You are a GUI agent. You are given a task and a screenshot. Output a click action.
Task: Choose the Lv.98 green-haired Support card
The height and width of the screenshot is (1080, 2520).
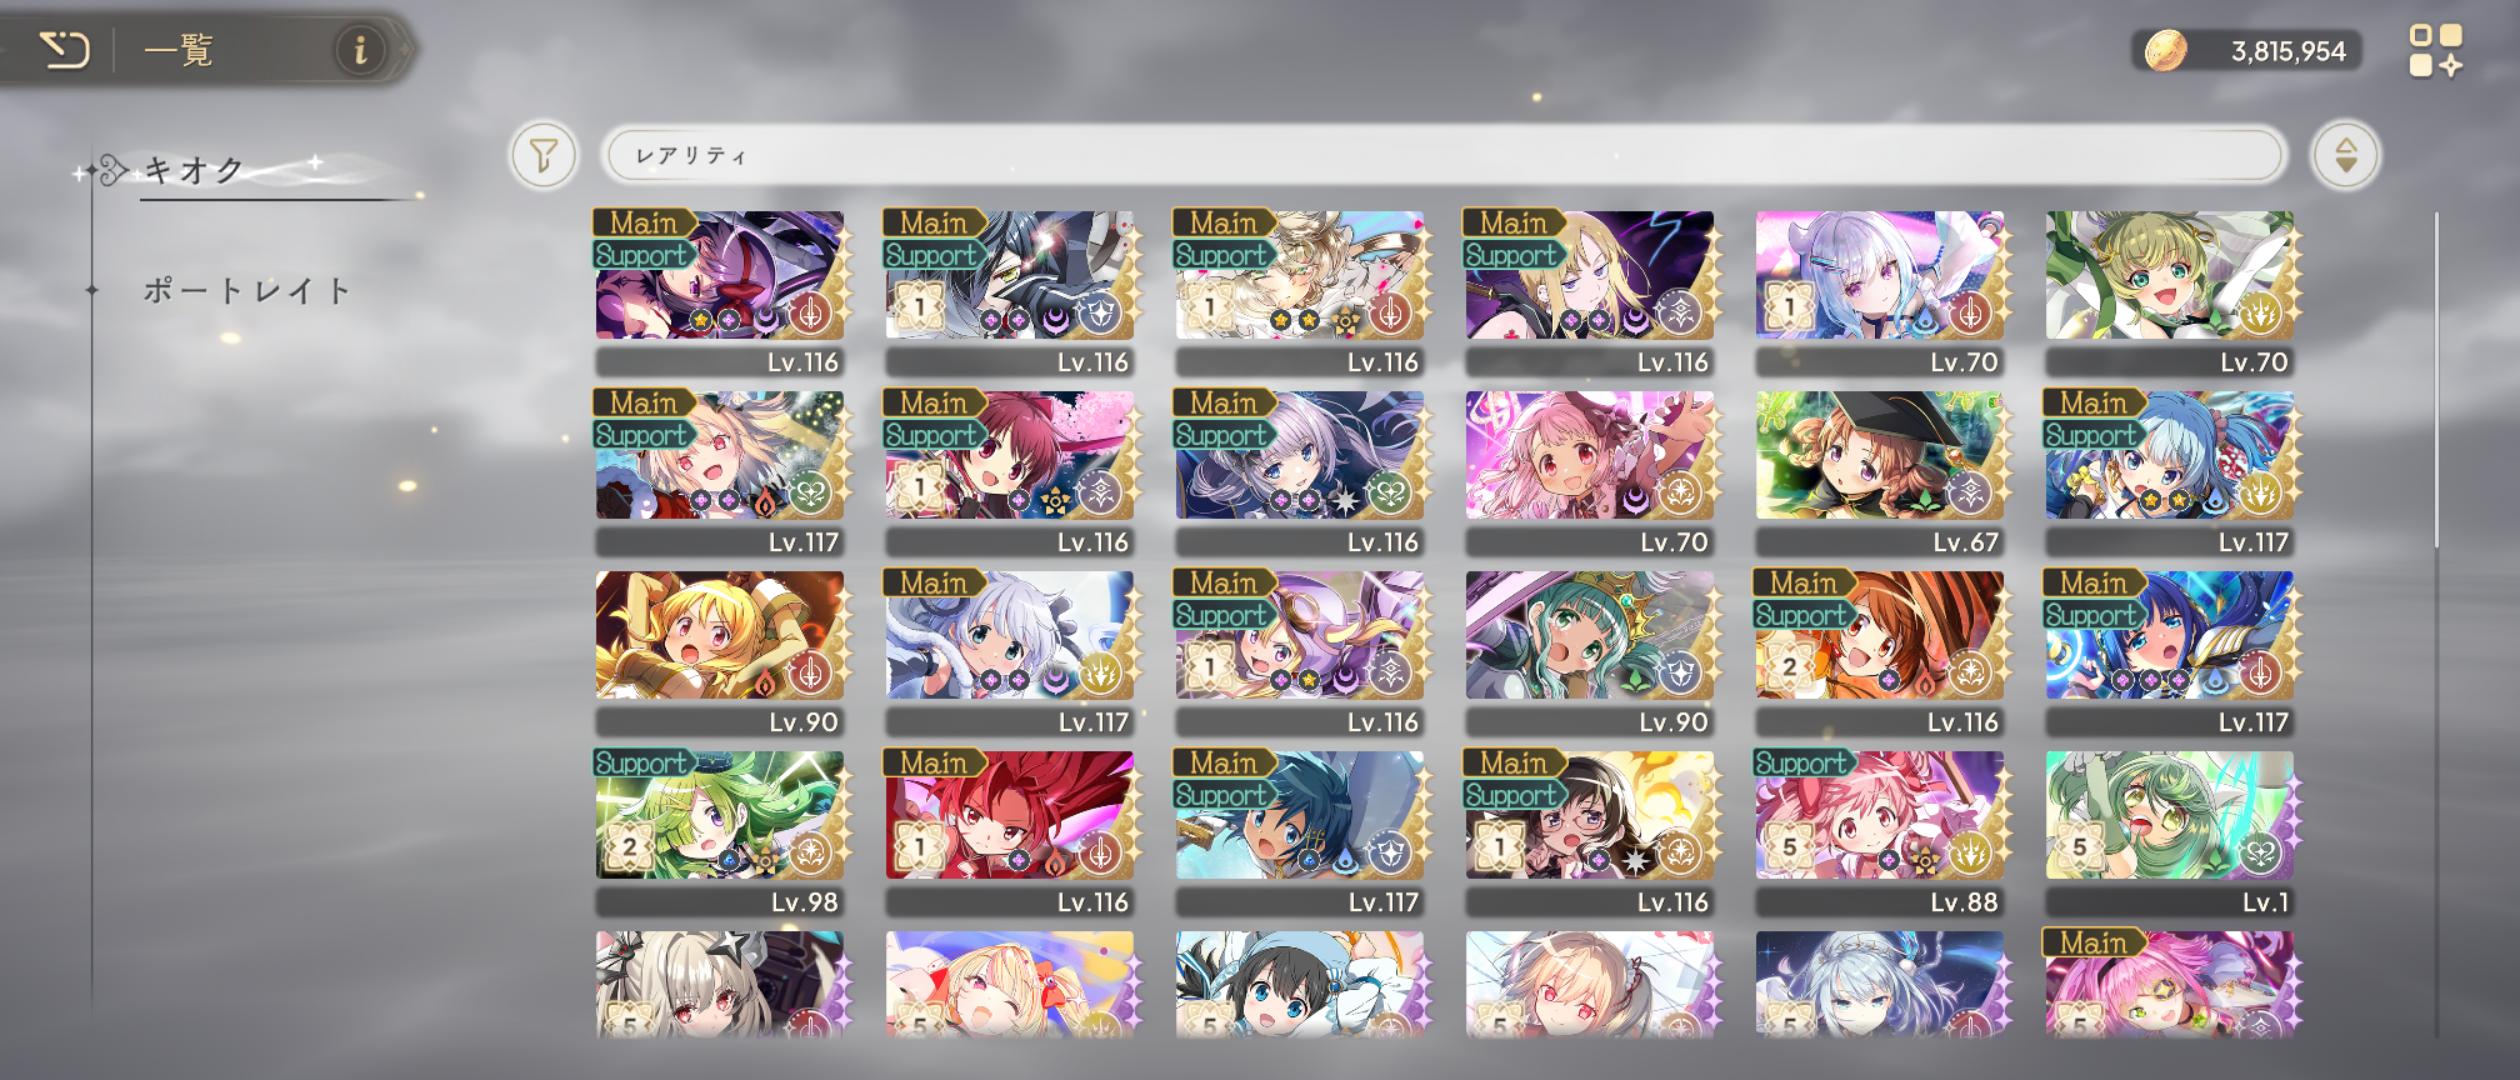720,832
